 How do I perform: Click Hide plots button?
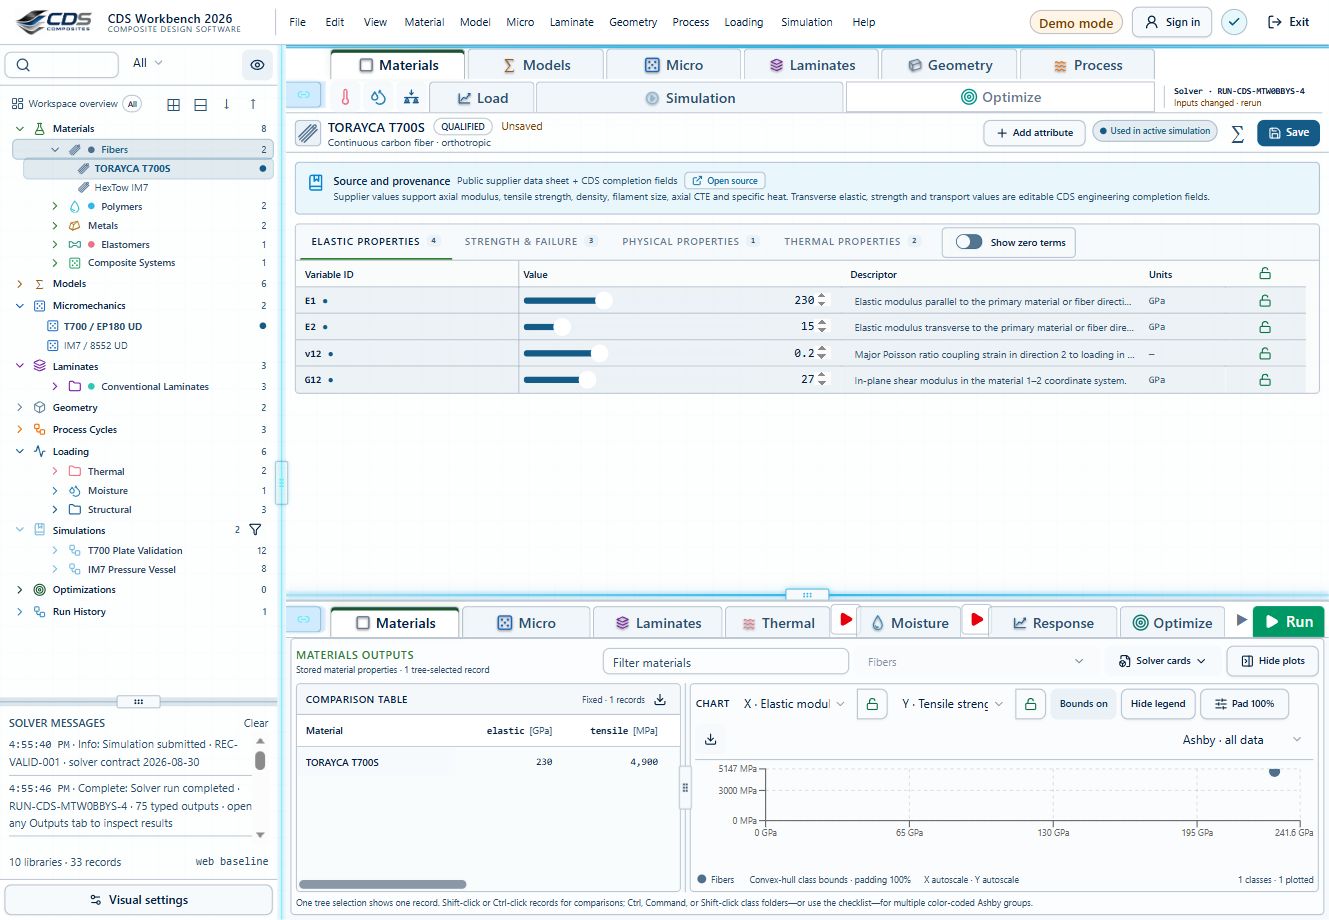tap(1272, 661)
